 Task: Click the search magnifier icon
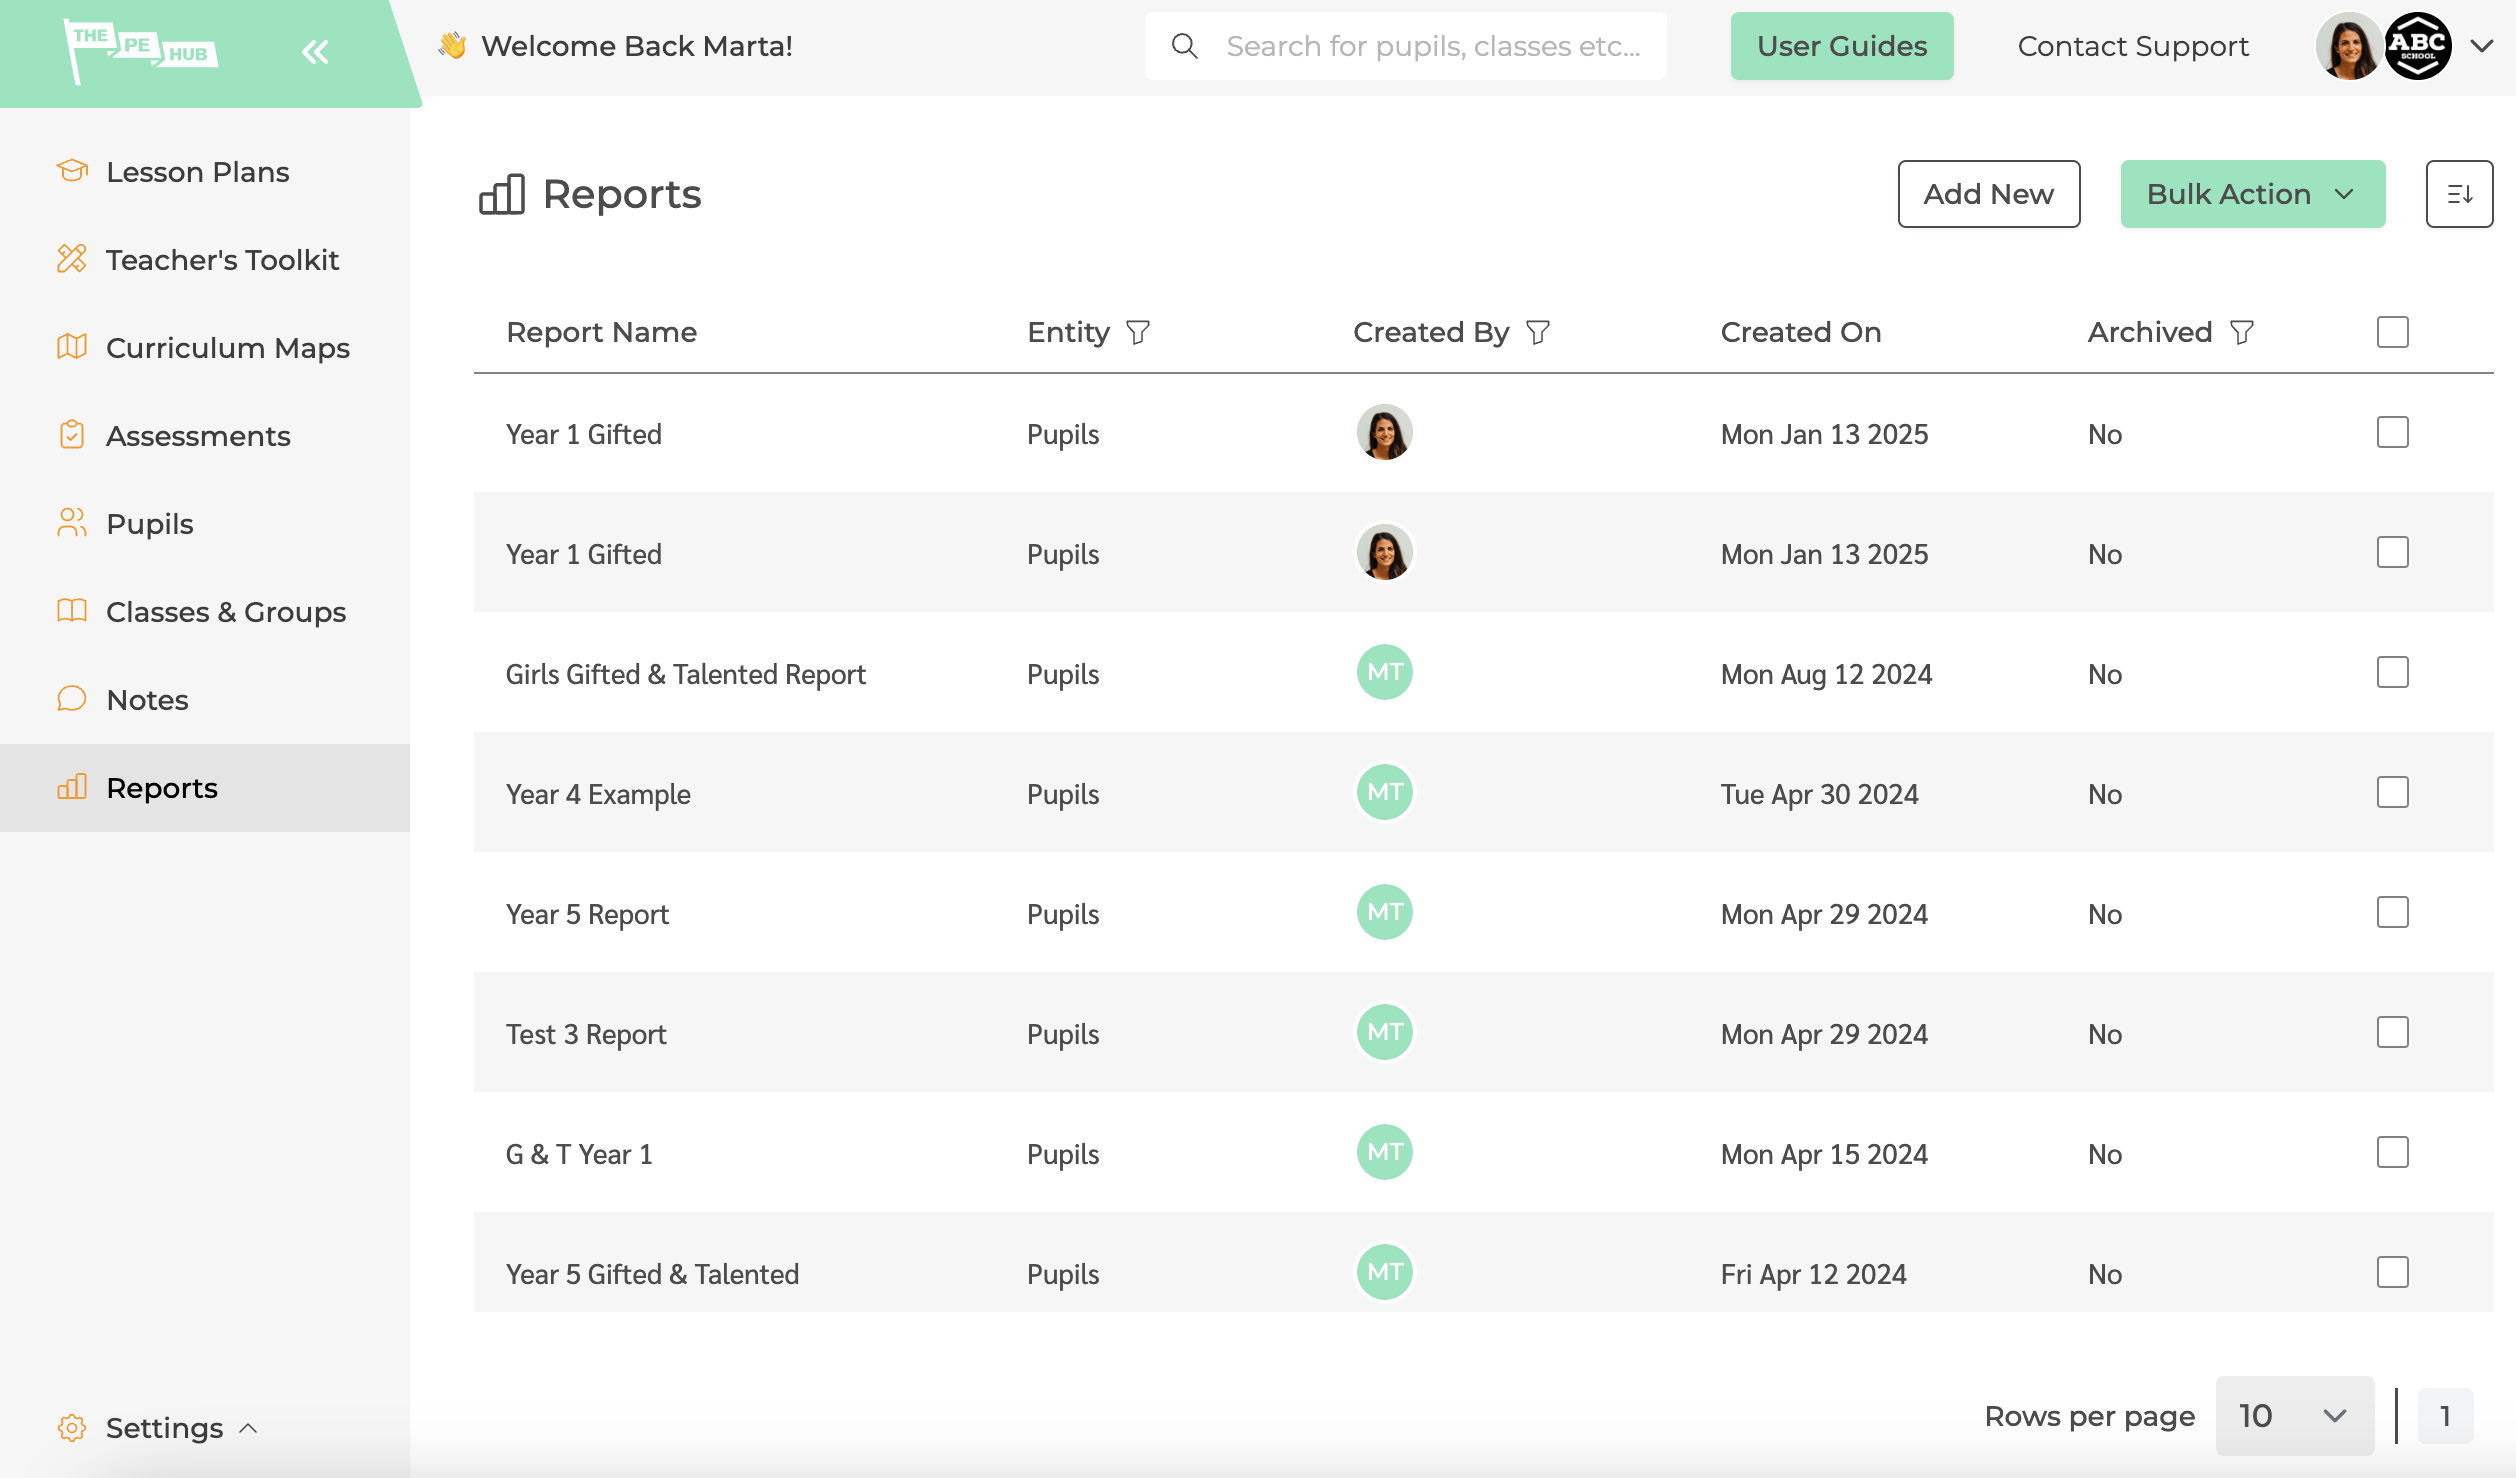click(1185, 45)
